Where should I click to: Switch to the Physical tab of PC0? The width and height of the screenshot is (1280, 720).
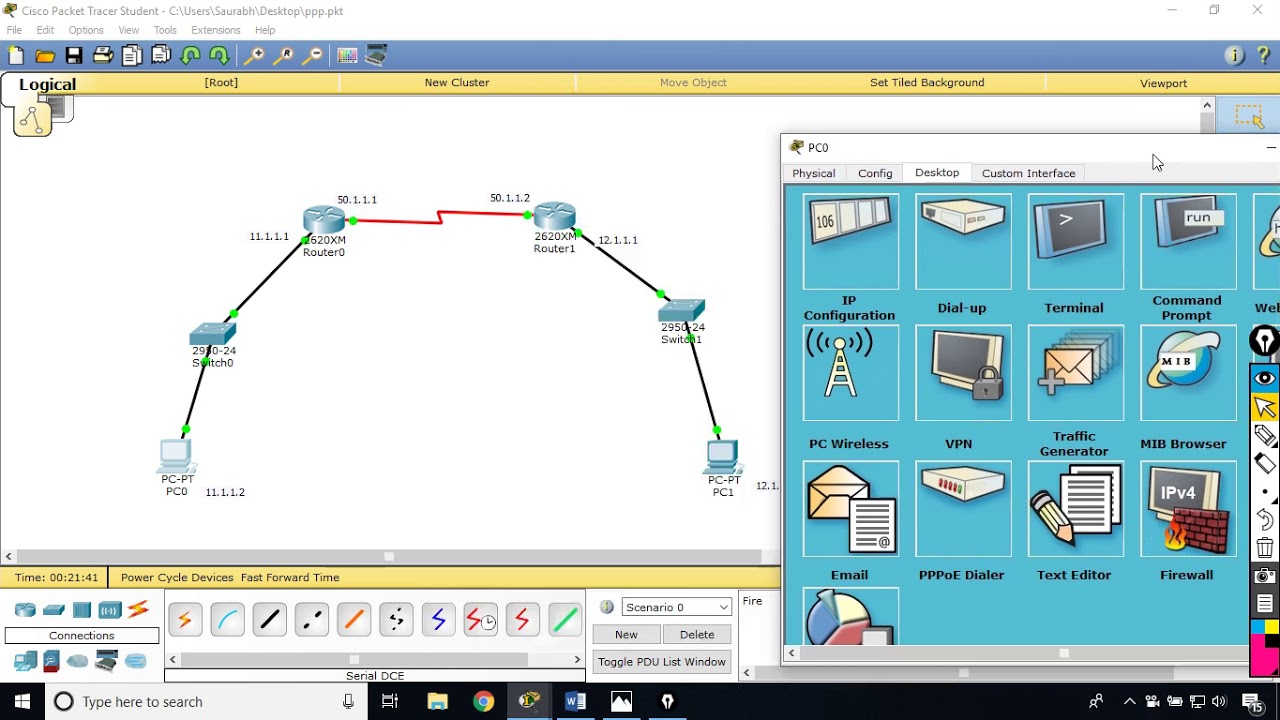tap(814, 173)
